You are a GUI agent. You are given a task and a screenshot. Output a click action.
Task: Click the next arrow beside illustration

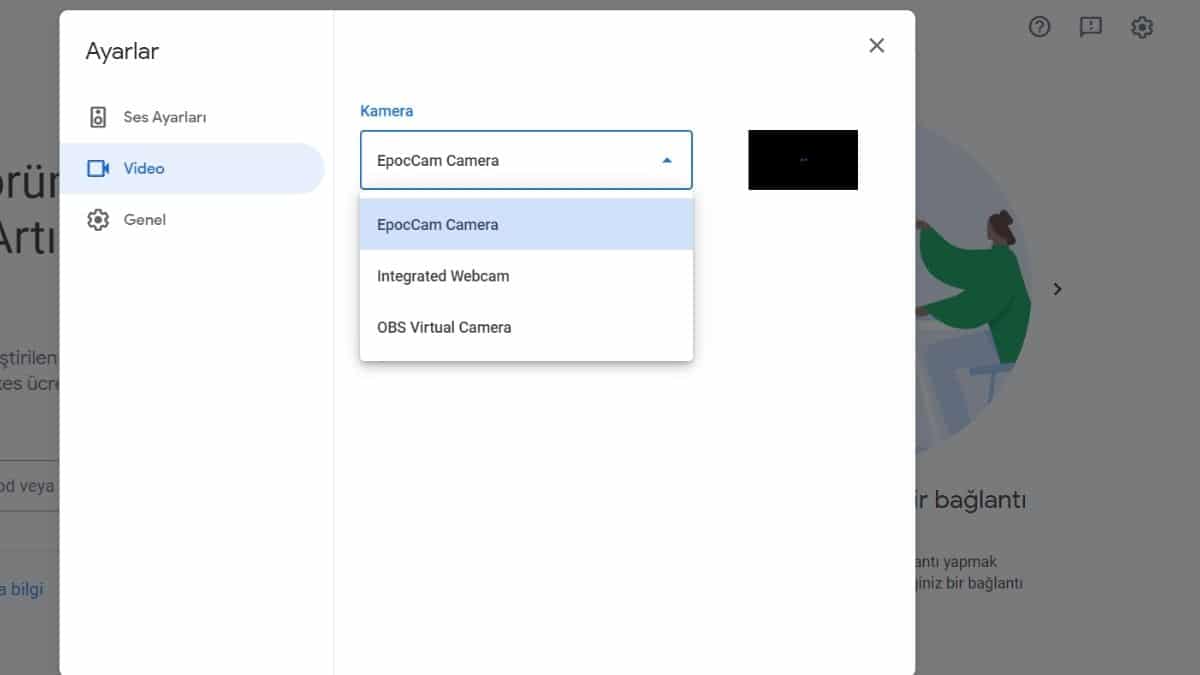tap(1057, 289)
